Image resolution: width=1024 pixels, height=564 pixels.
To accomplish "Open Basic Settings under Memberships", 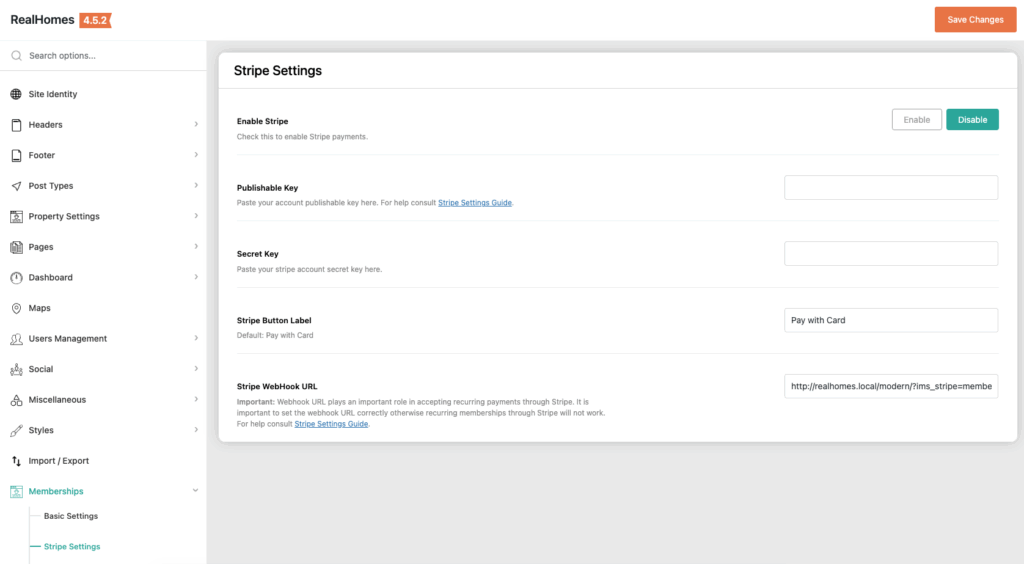I will pyautogui.click(x=71, y=516).
